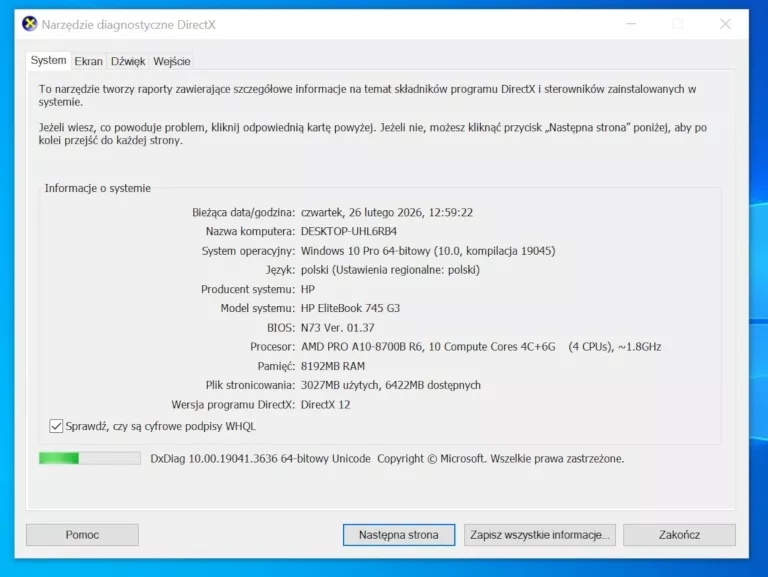Click the DxDiag 10.00.19041.3636 version text
This screenshot has width=768, height=577.
click(x=260, y=458)
